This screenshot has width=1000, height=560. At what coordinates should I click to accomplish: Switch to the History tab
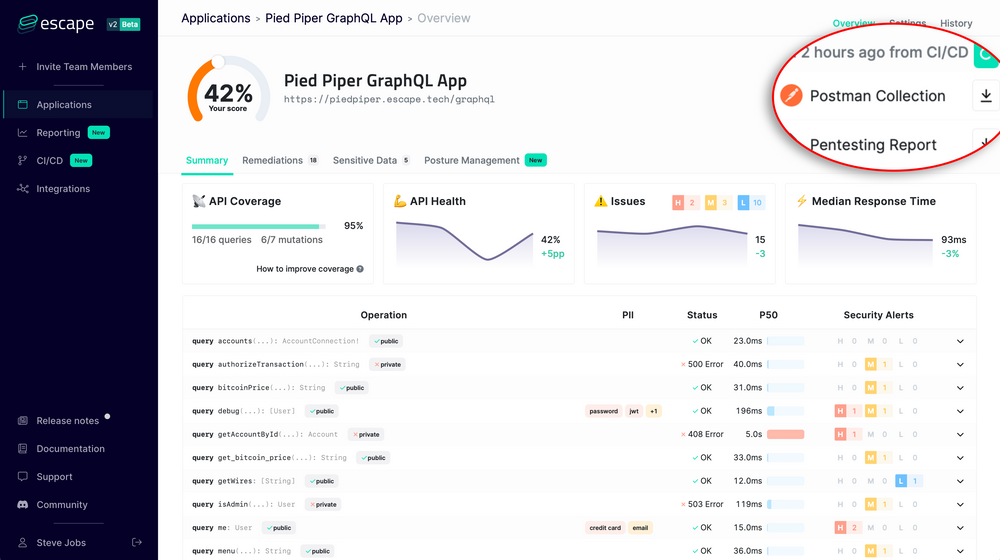pos(956,23)
